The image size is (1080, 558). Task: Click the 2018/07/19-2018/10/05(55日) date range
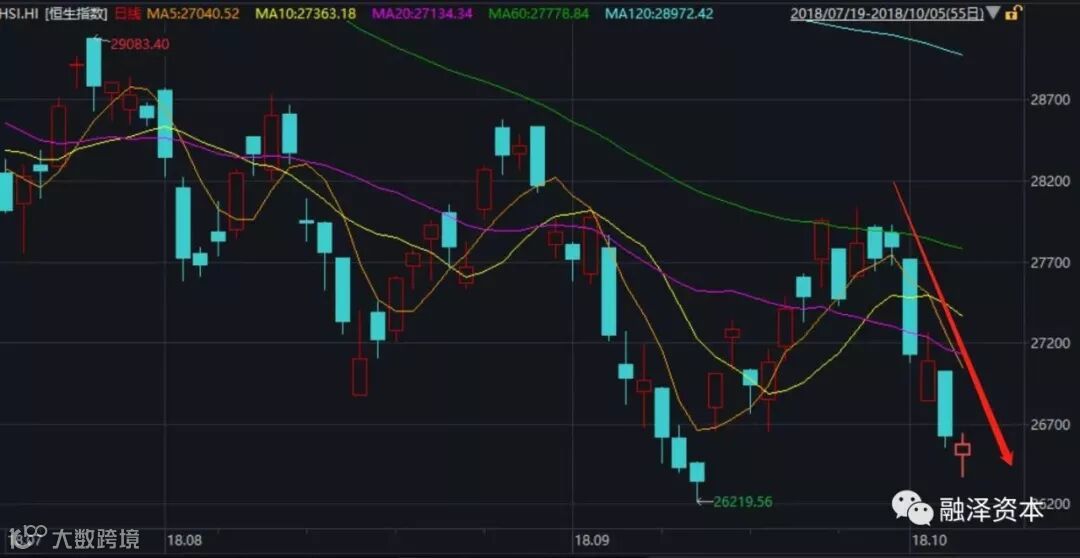(x=887, y=14)
